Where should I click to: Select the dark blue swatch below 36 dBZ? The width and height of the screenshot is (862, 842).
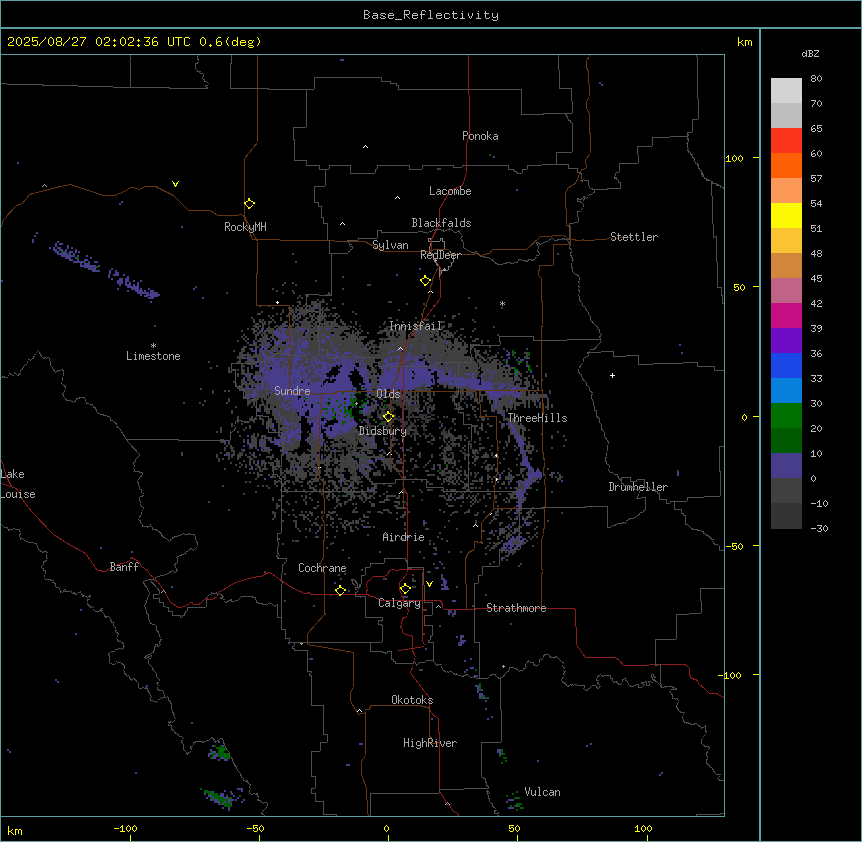coord(786,365)
